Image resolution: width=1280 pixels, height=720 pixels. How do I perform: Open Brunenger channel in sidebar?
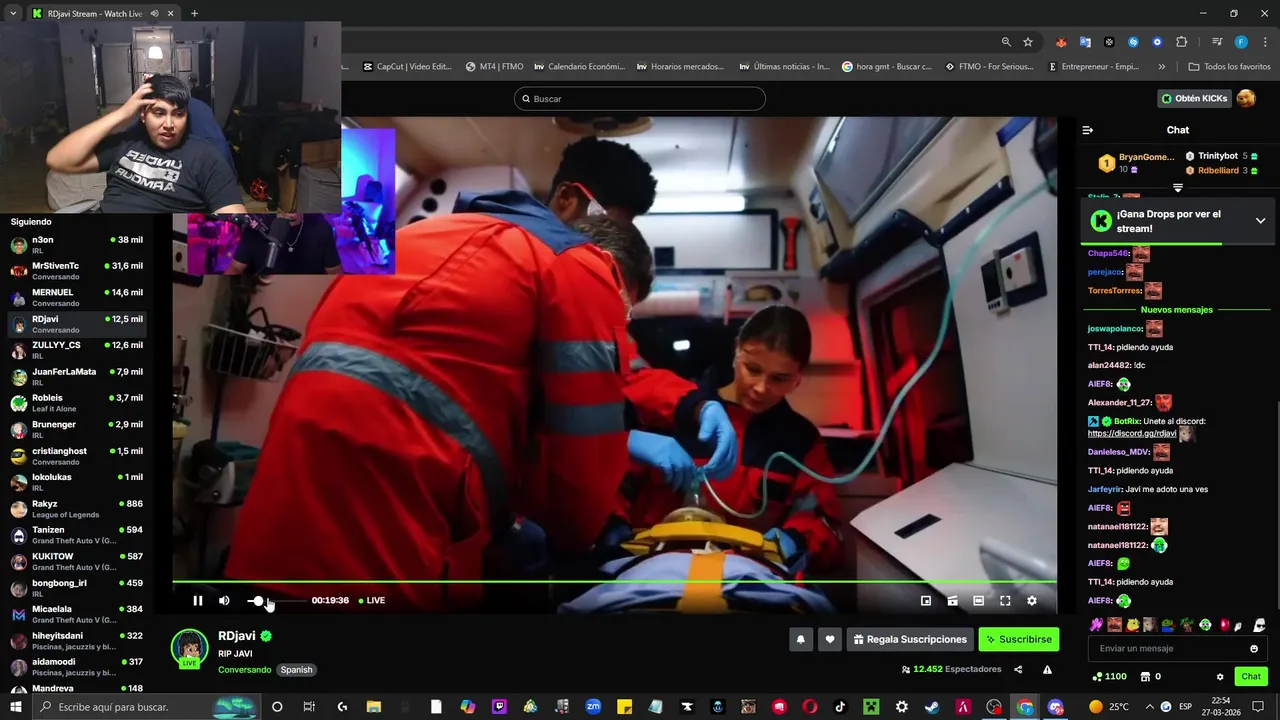coord(77,429)
